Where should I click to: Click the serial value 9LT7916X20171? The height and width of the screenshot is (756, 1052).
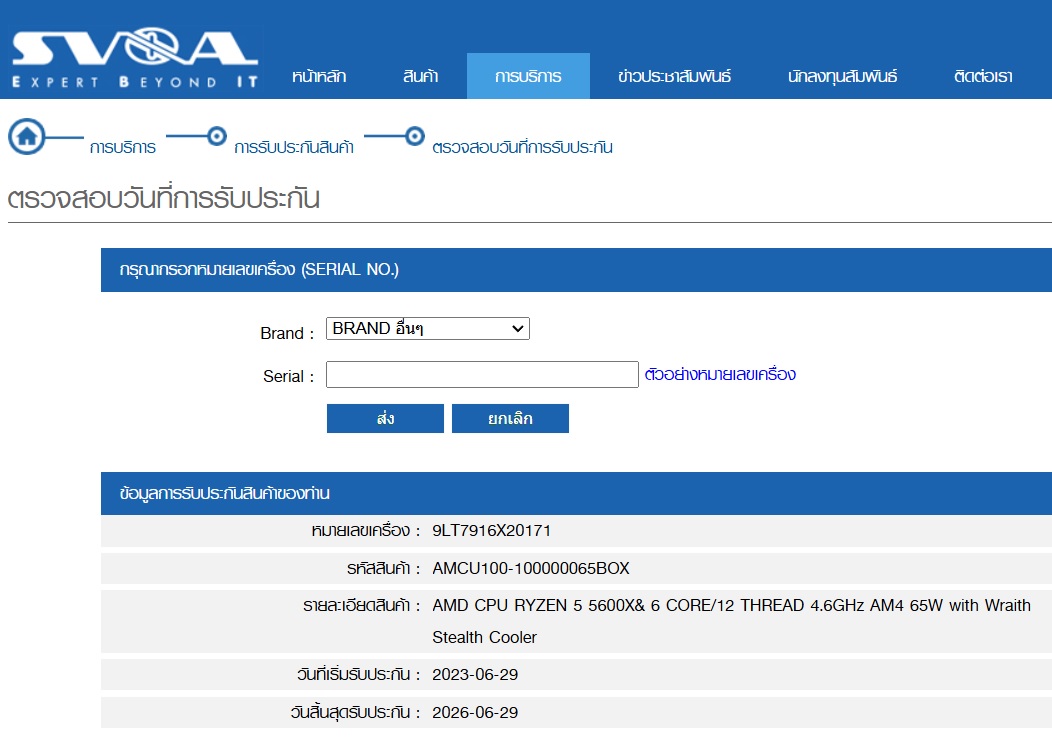pos(491,530)
